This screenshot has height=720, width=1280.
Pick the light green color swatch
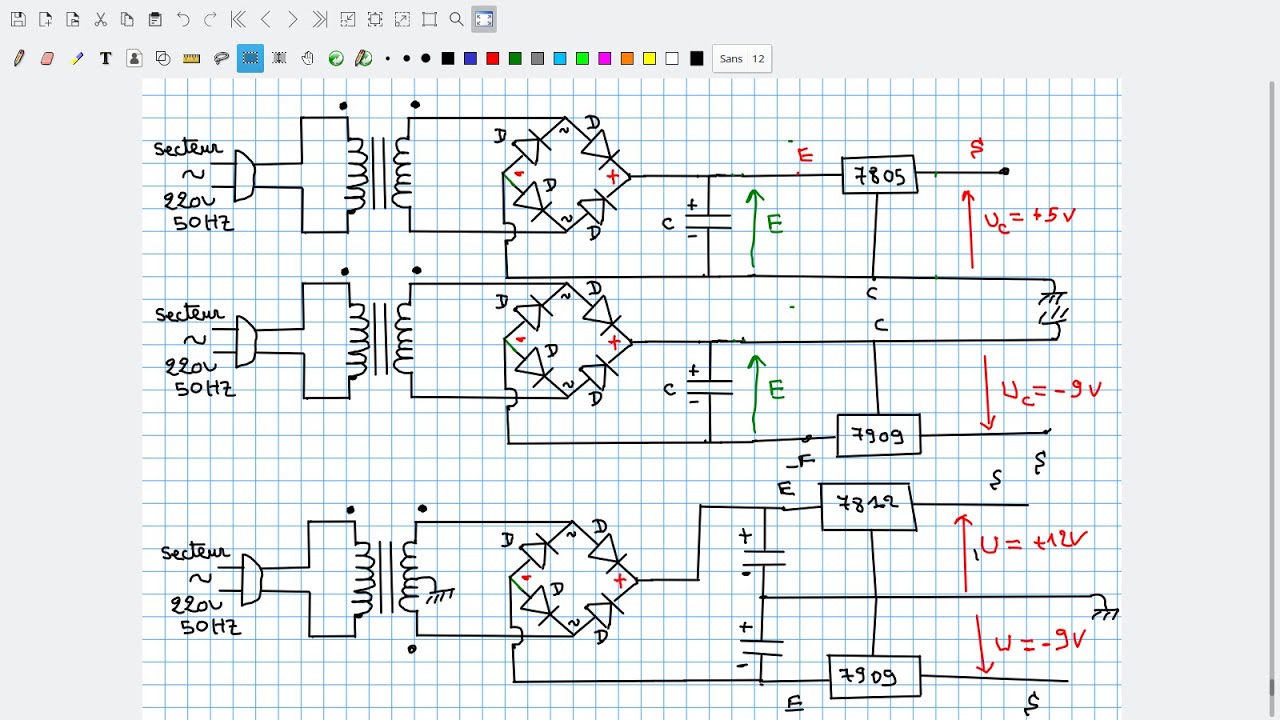click(582, 59)
